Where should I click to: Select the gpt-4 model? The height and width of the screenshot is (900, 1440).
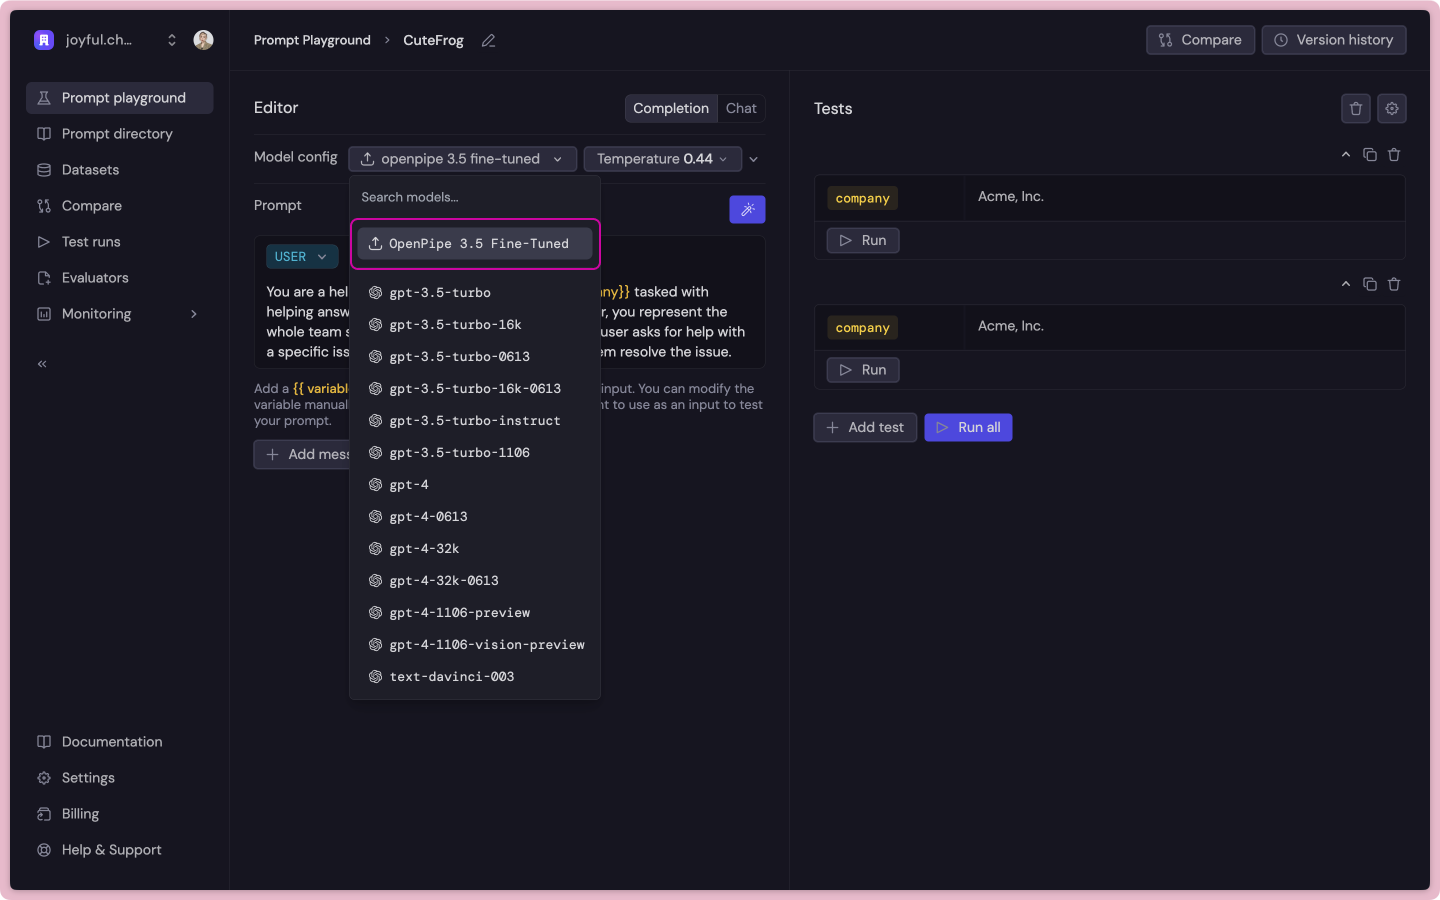475,485
